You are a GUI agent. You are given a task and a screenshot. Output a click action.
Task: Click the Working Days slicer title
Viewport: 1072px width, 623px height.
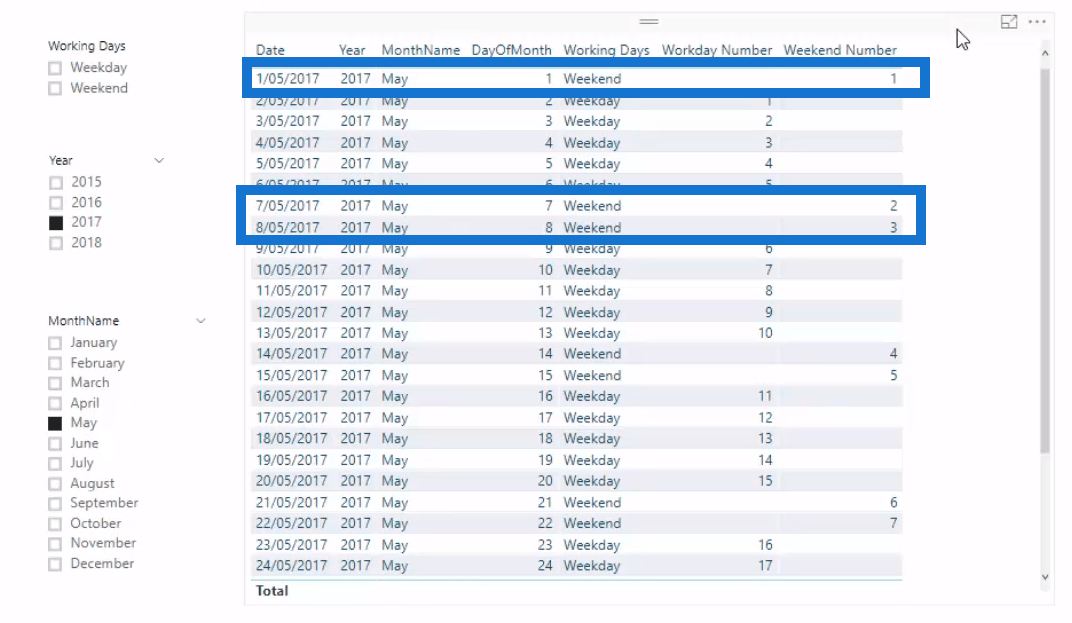(87, 46)
